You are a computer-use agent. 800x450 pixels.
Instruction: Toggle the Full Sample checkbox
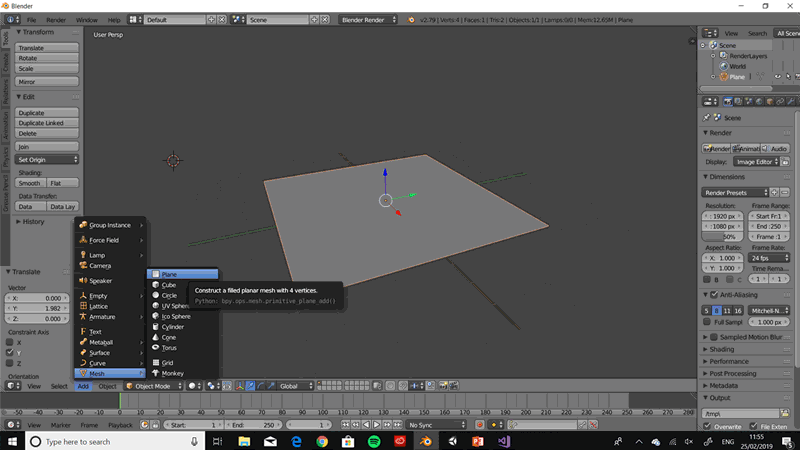707,322
